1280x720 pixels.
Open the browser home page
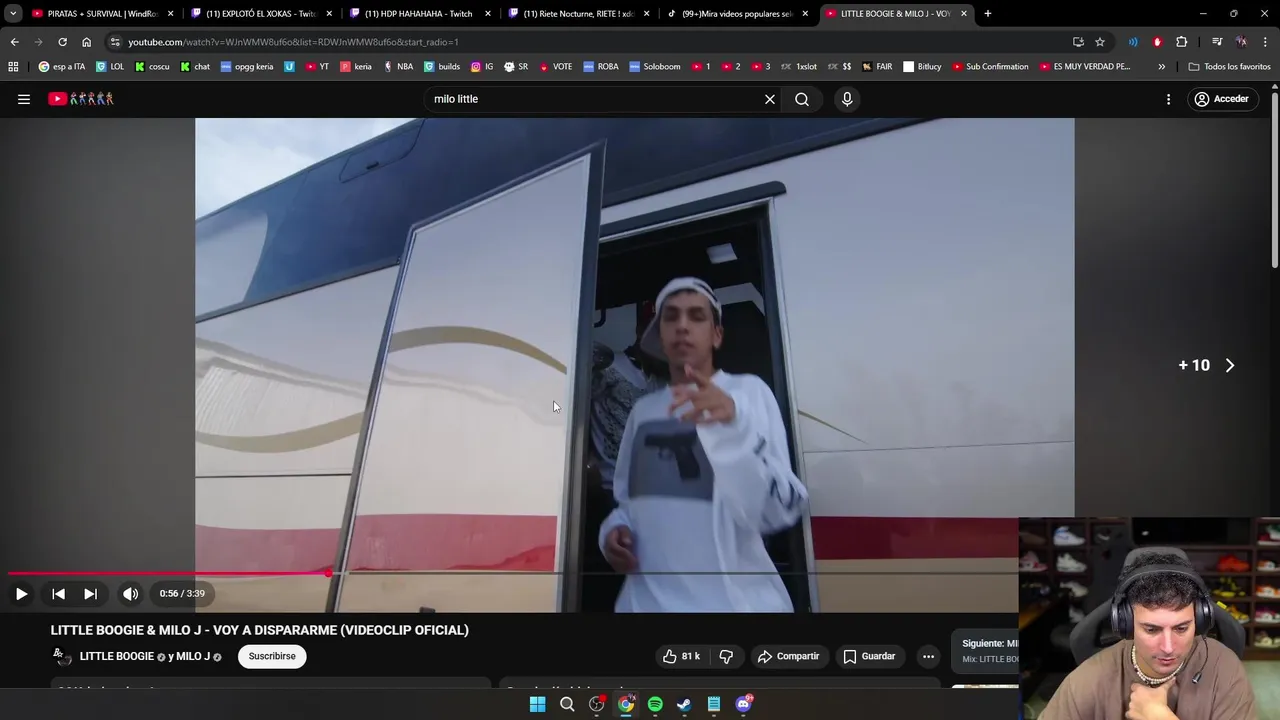coord(86,42)
